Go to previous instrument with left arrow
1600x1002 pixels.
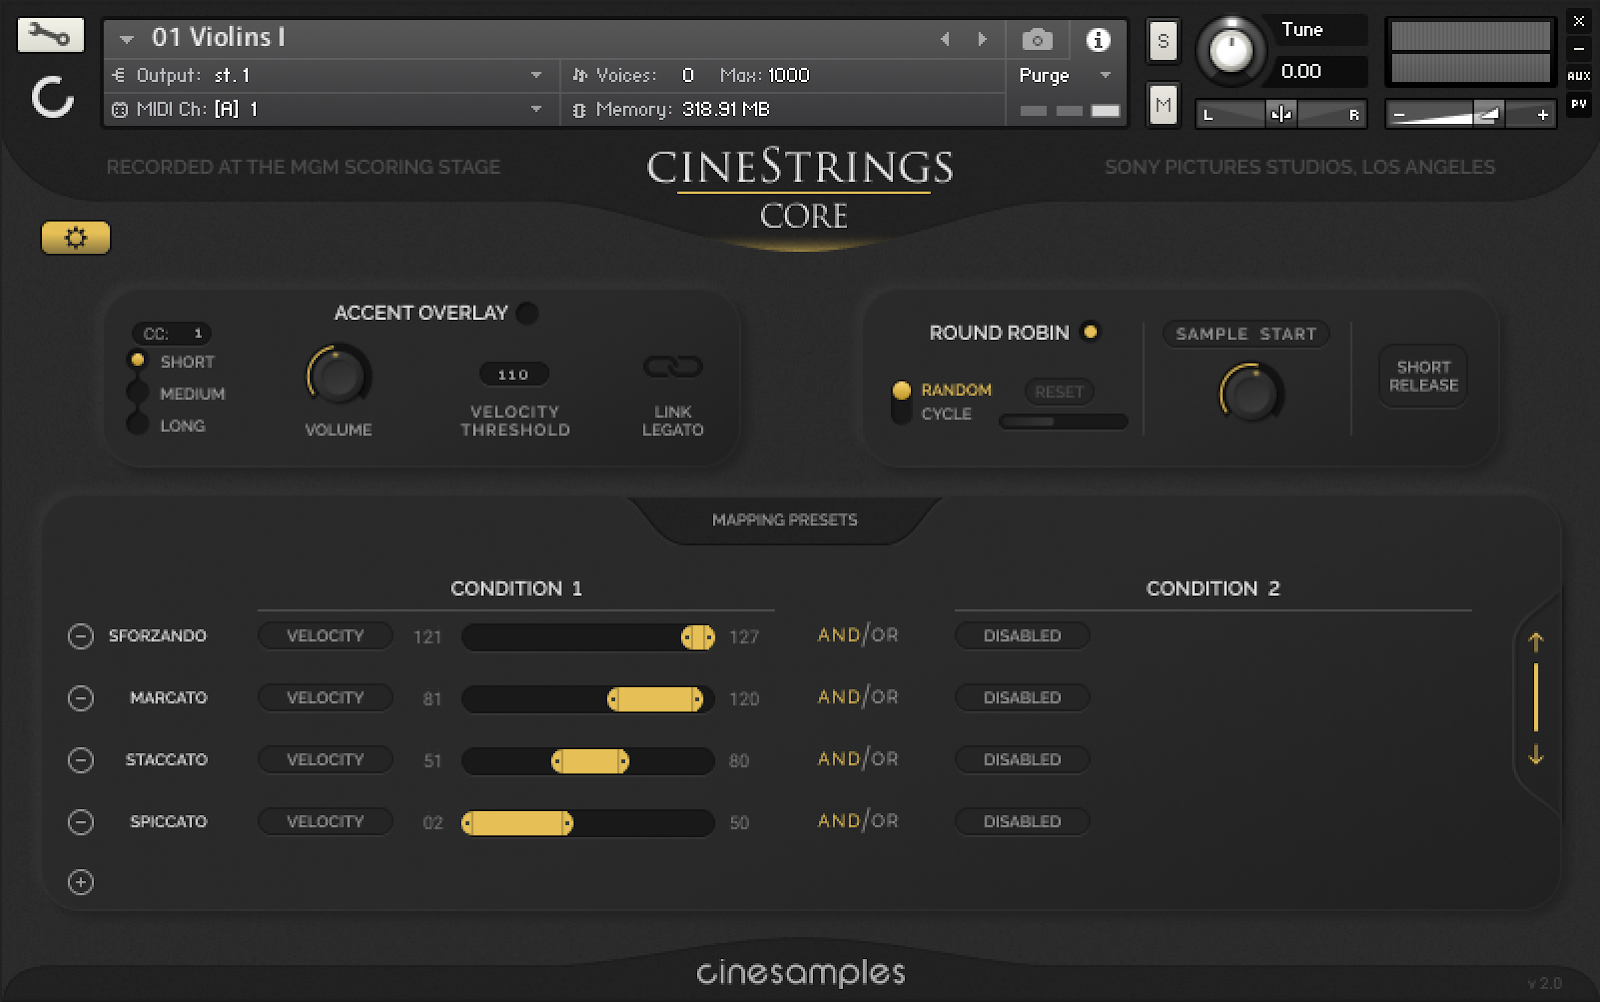pos(945,39)
